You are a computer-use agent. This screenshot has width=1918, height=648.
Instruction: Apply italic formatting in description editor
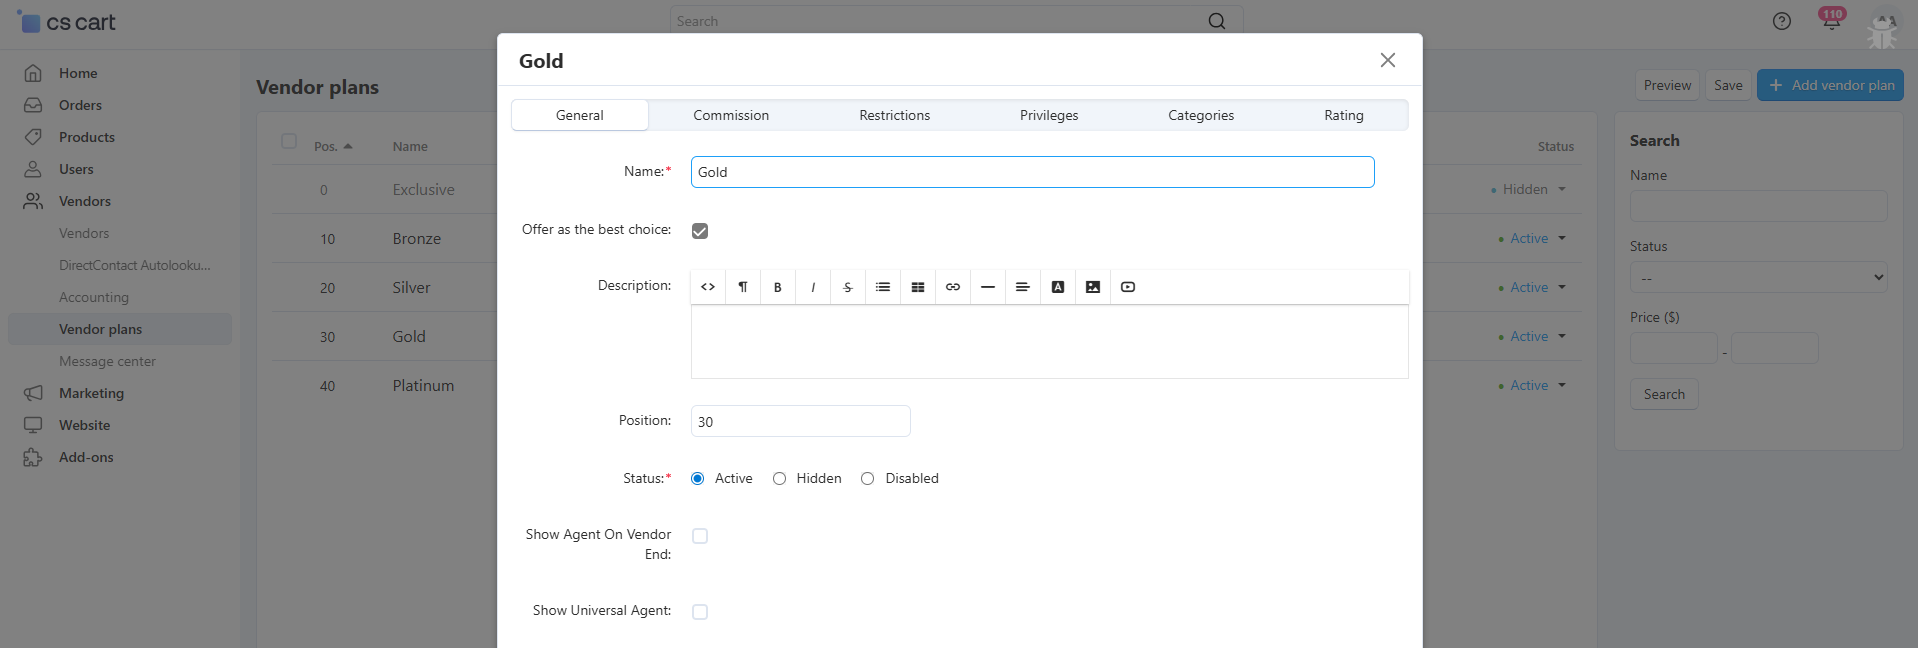point(813,287)
